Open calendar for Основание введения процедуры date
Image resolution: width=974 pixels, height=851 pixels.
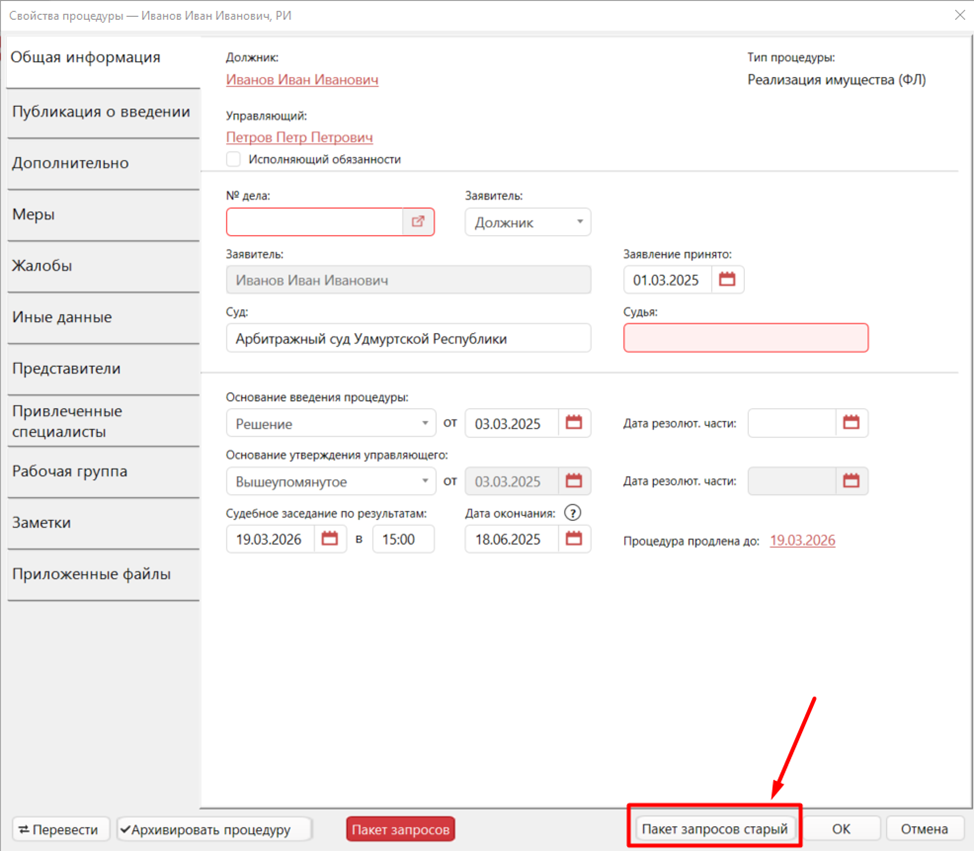574,423
